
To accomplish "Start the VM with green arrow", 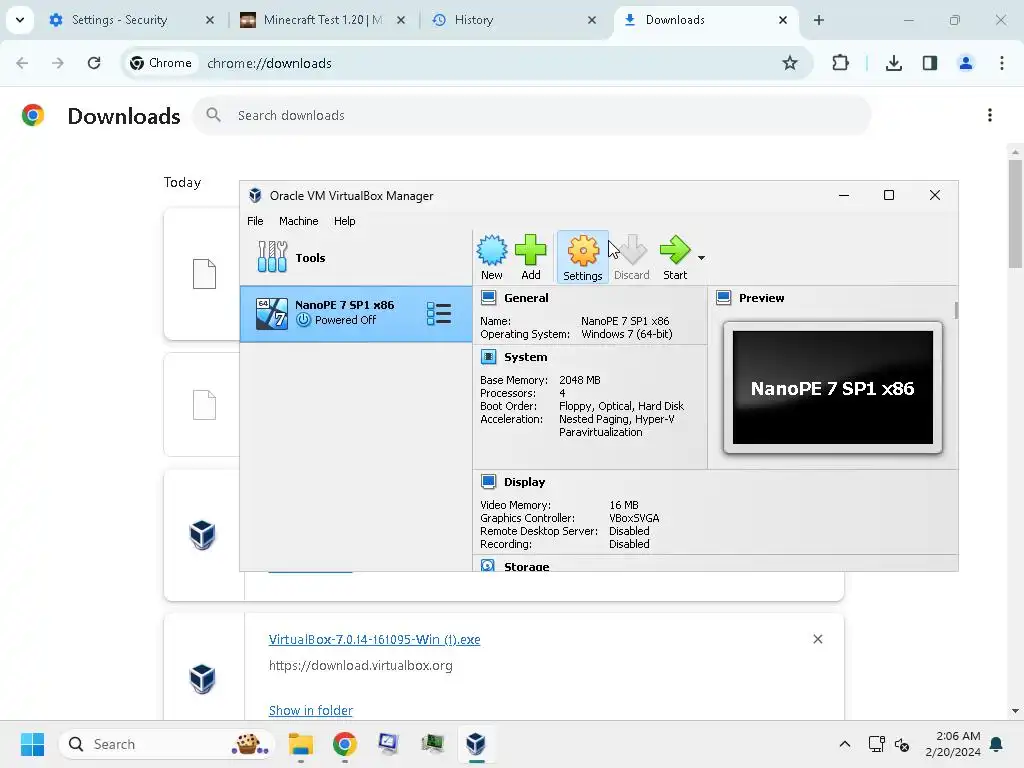I will click(675, 257).
